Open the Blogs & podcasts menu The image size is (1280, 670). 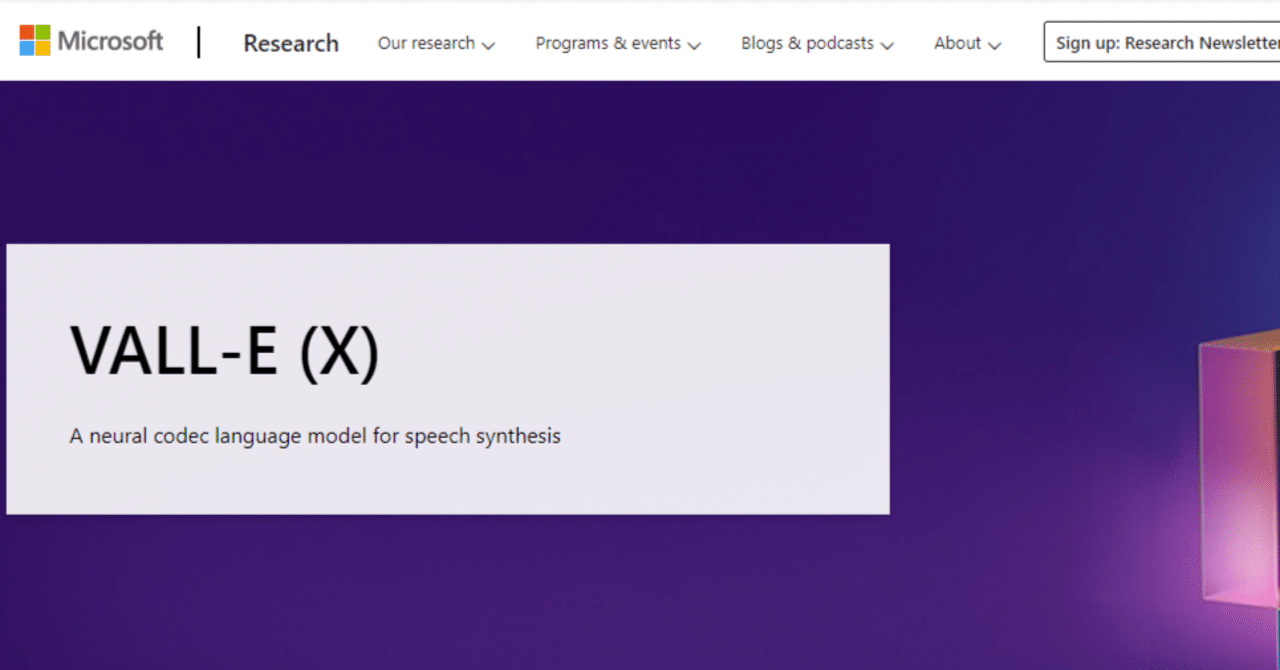click(805, 43)
